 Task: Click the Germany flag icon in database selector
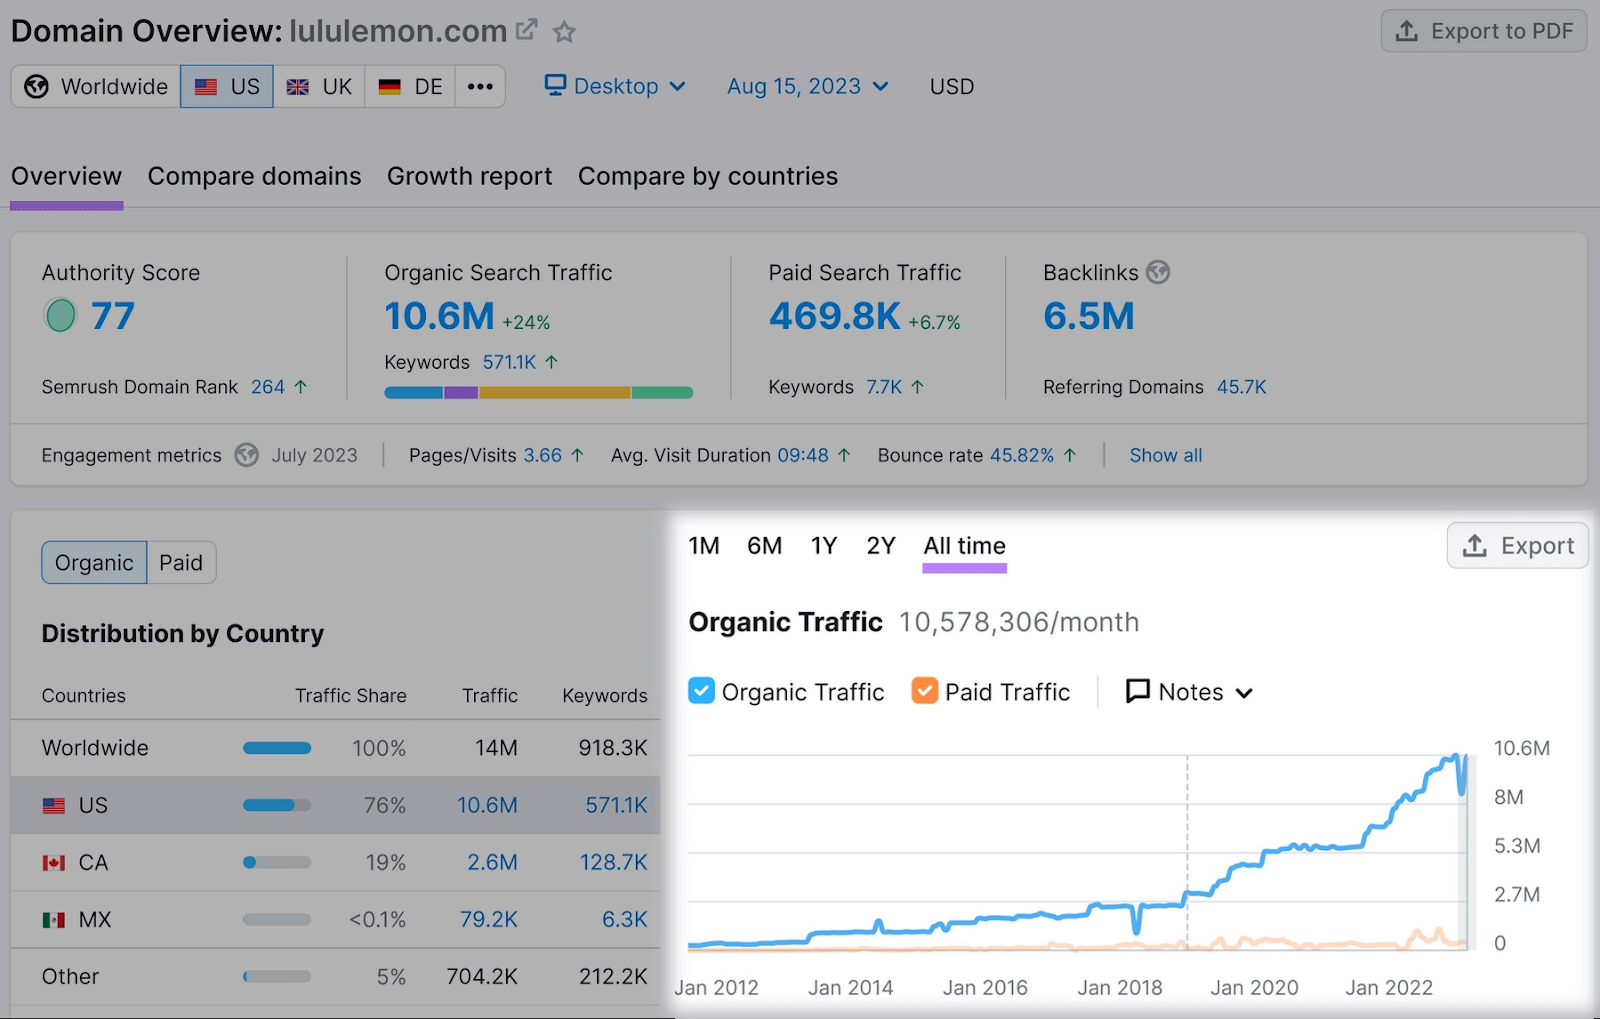coord(390,87)
